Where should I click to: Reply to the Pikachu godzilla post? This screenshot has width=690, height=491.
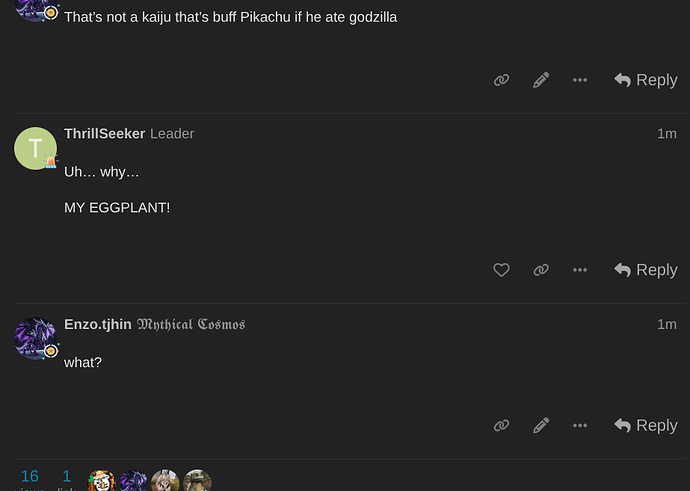tap(646, 80)
